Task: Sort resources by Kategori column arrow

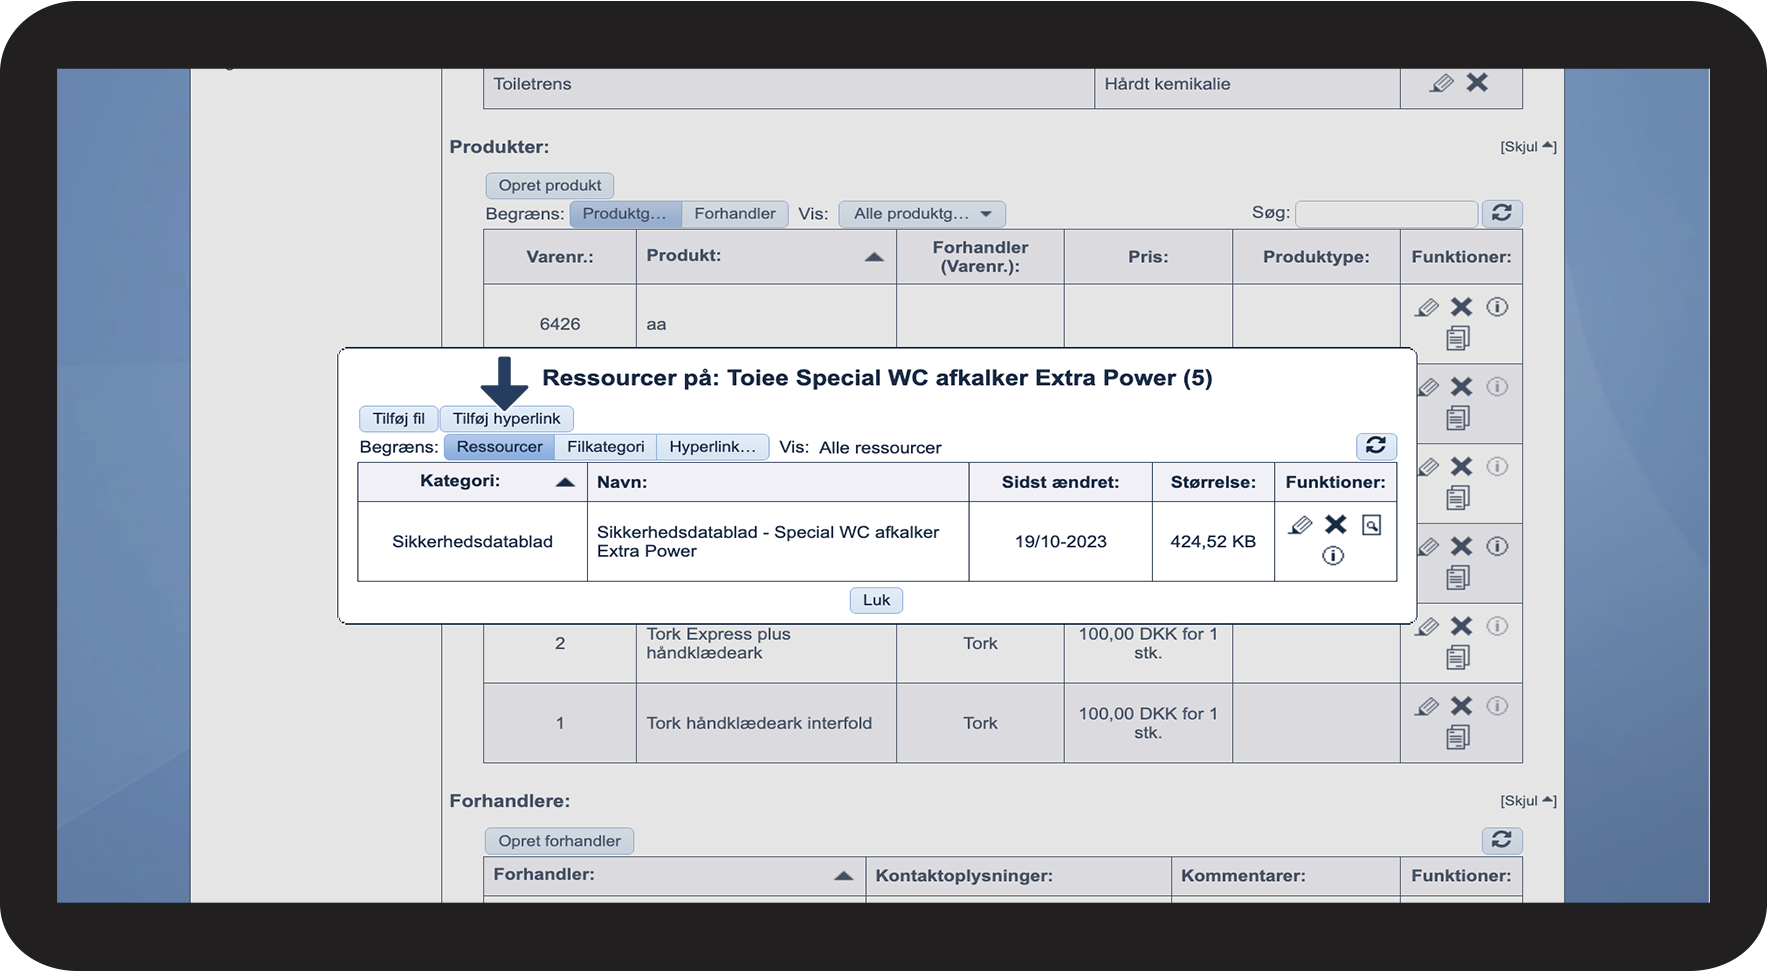Action: pos(565,482)
